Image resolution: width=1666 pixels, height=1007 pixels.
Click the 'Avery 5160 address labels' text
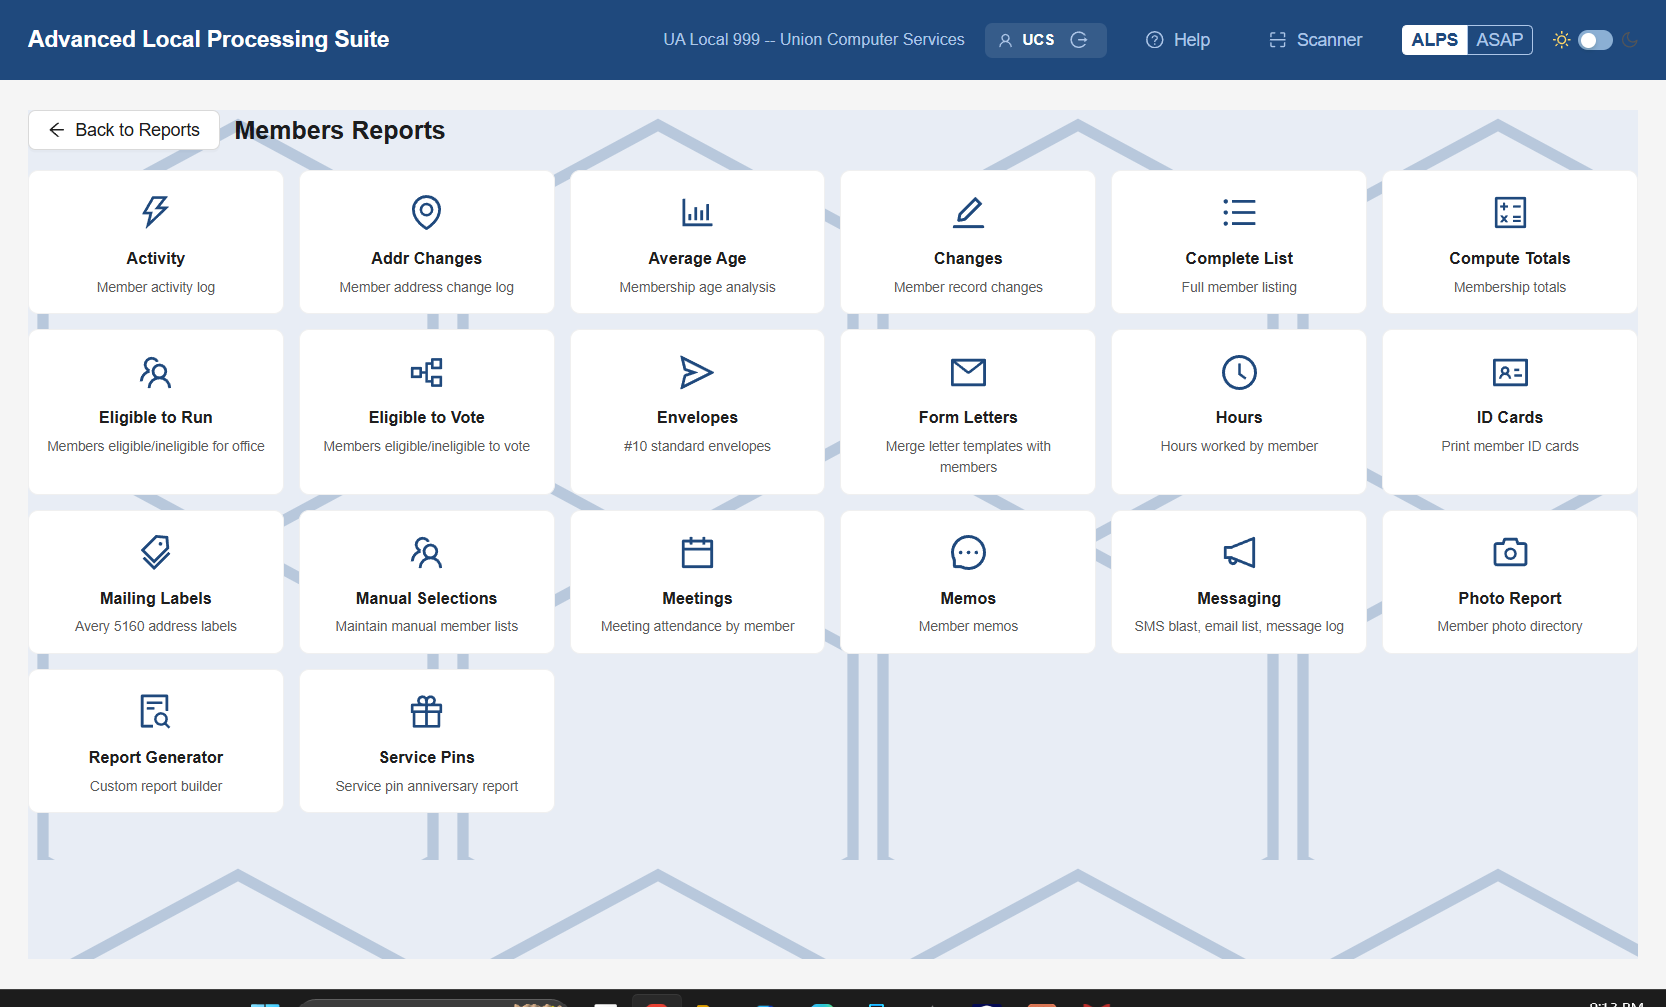(156, 626)
